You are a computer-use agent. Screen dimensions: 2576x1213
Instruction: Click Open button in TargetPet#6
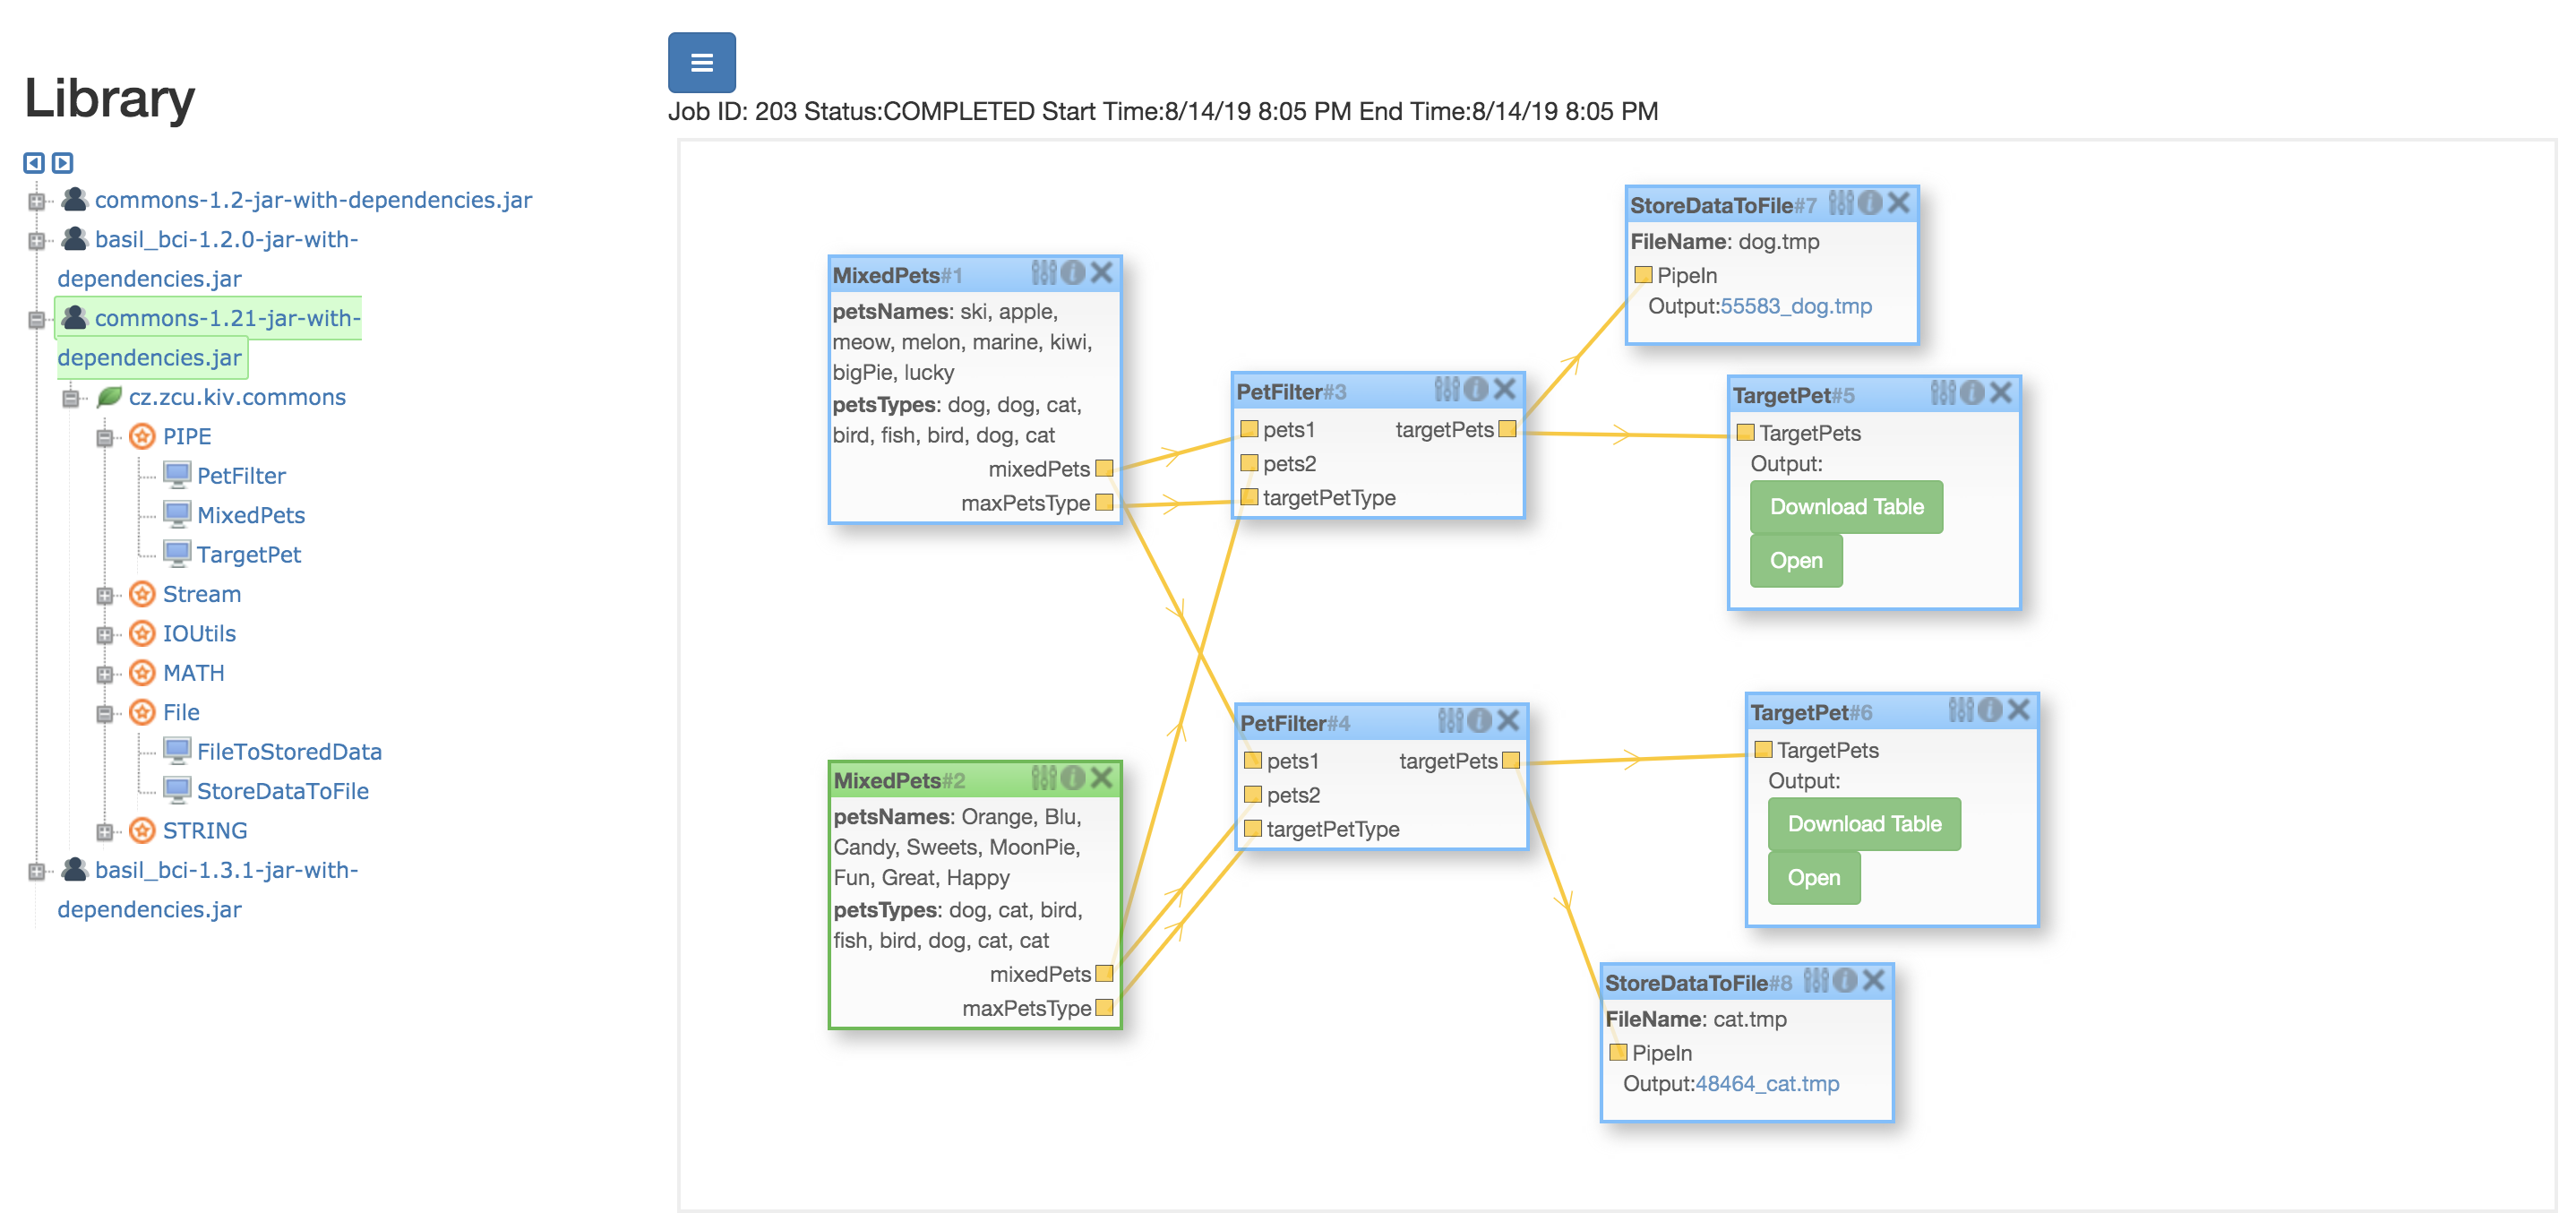[x=1813, y=877]
